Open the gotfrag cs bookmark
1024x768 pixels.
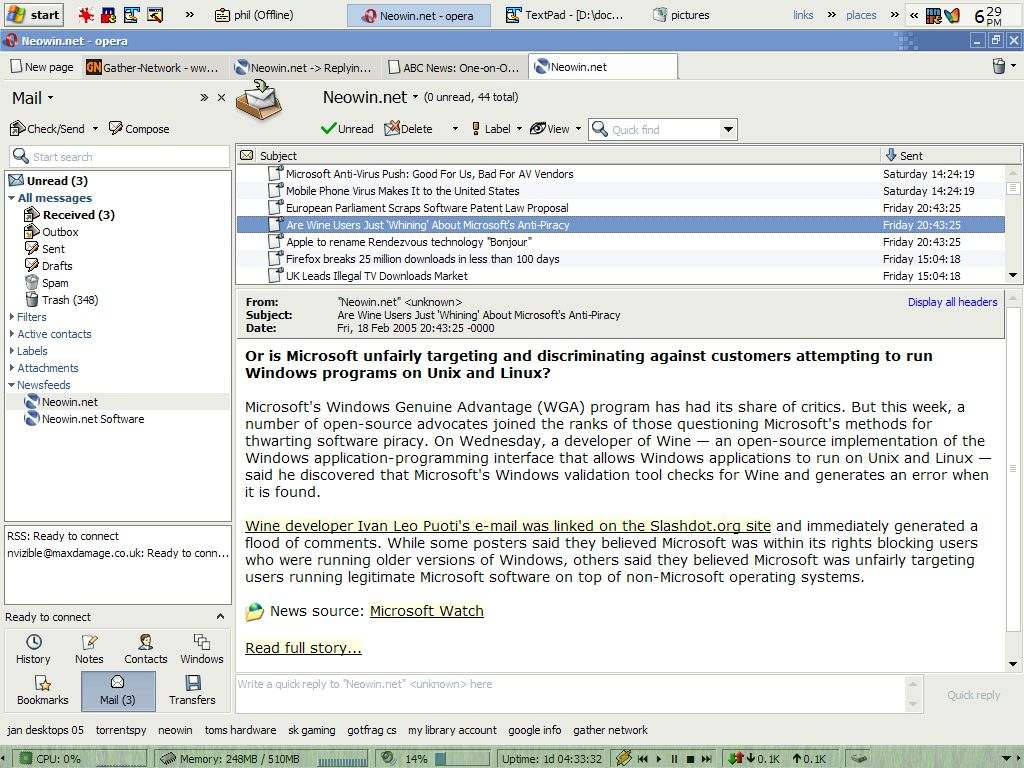(372, 729)
